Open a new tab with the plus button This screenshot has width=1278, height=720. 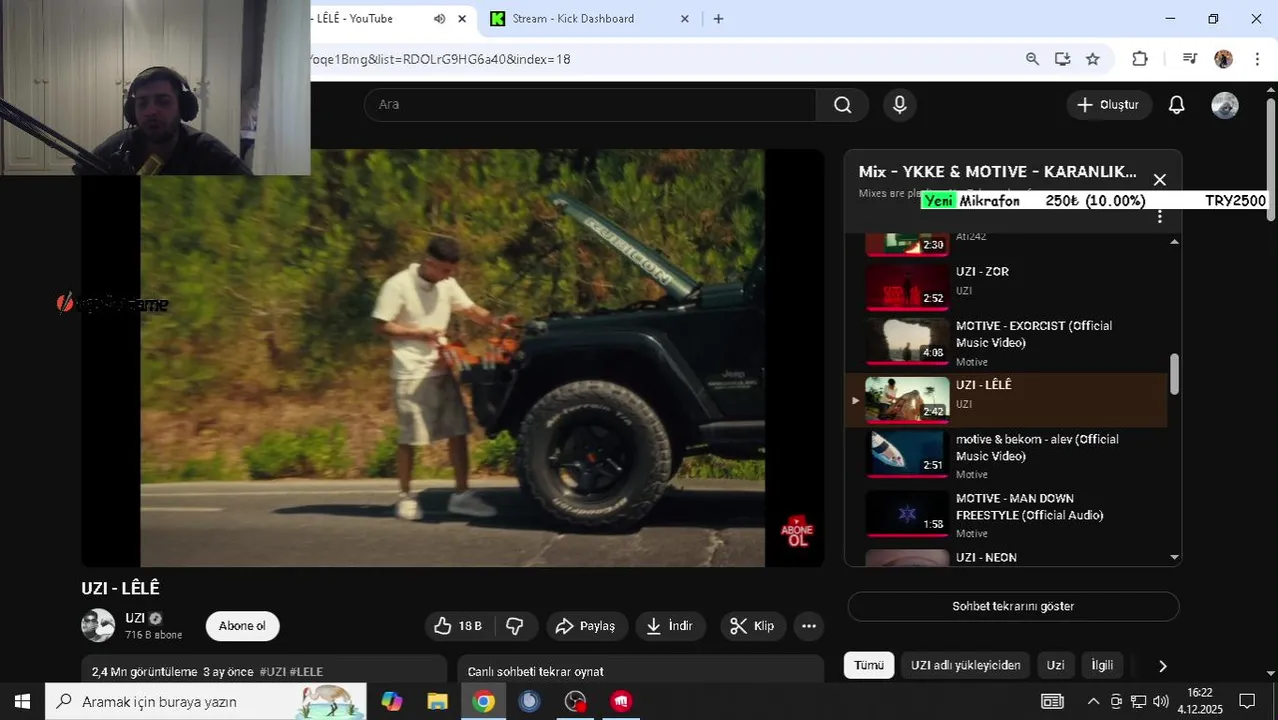coord(718,19)
